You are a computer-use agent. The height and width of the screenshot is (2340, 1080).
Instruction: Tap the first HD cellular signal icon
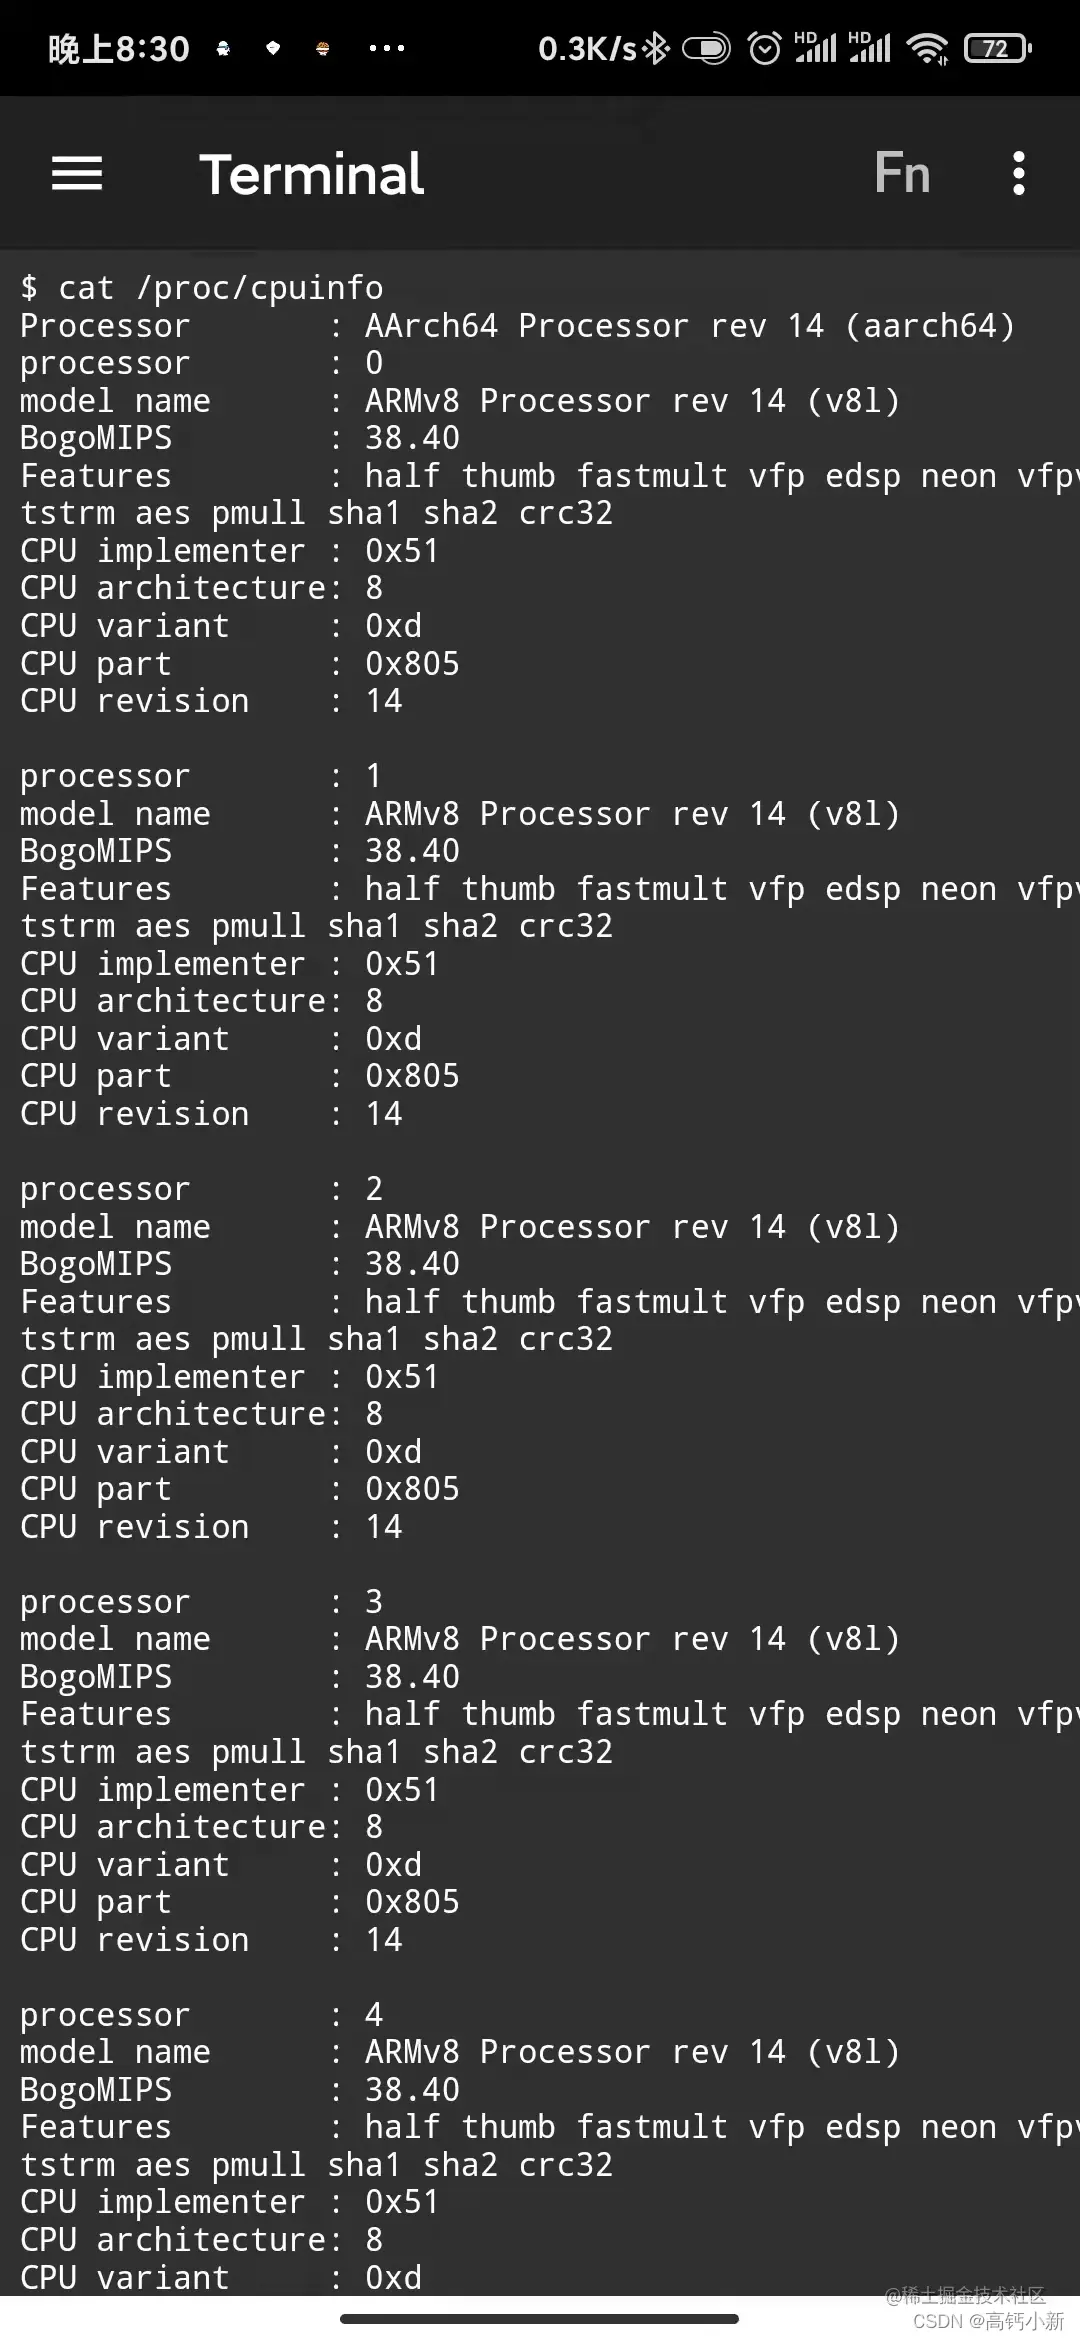[x=815, y=47]
